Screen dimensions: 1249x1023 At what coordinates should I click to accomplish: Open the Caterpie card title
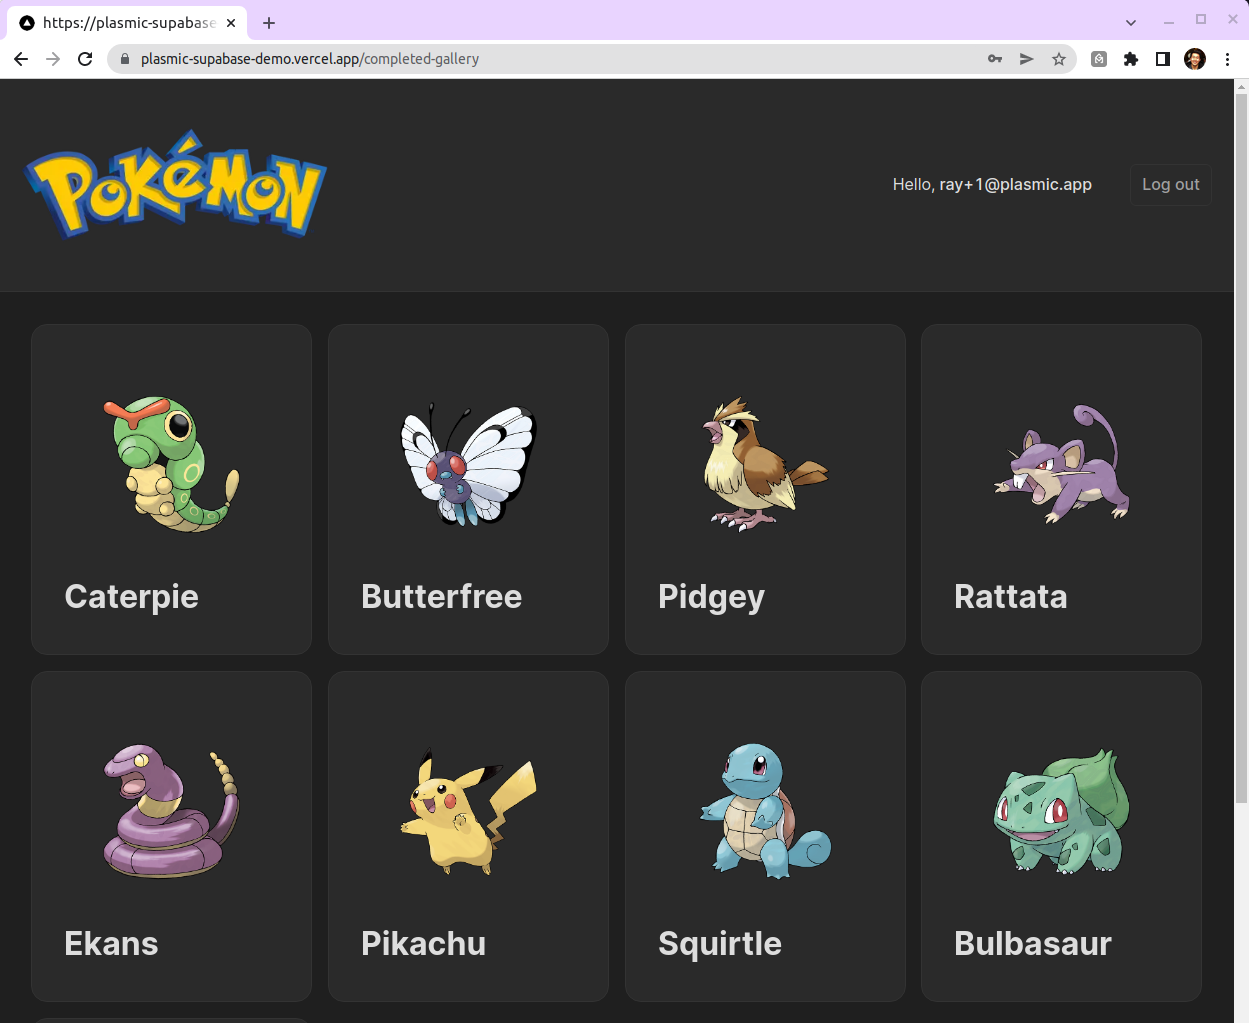click(131, 597)
